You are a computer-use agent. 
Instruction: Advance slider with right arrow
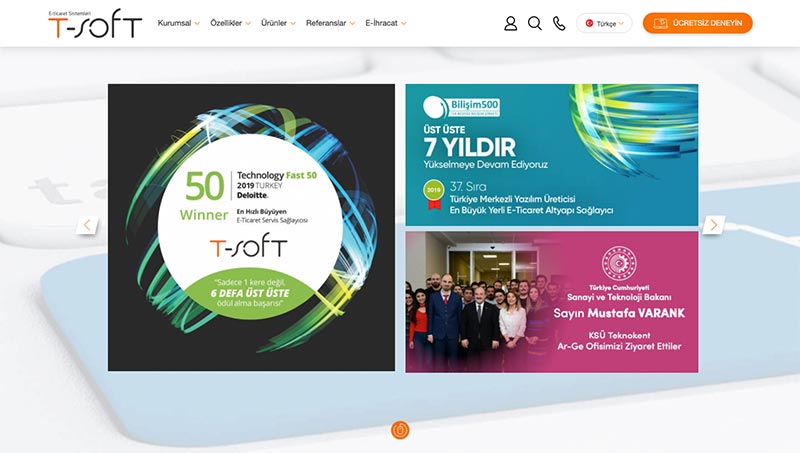(713, 224)
